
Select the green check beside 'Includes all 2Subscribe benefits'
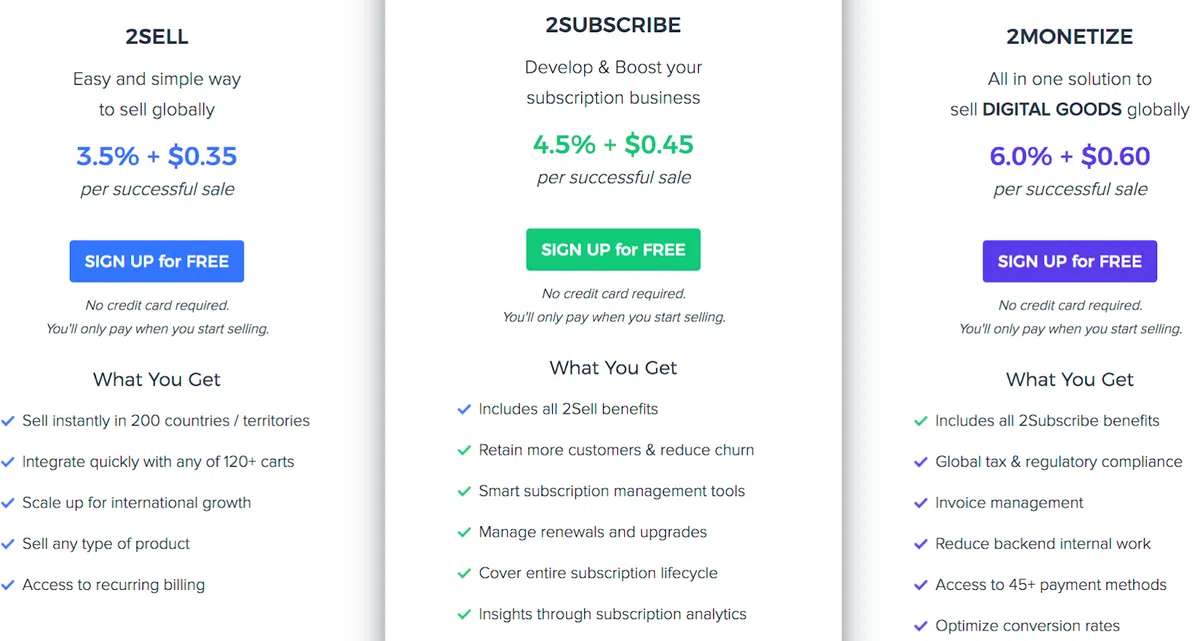pyautogui.click(x=921, y=420)
